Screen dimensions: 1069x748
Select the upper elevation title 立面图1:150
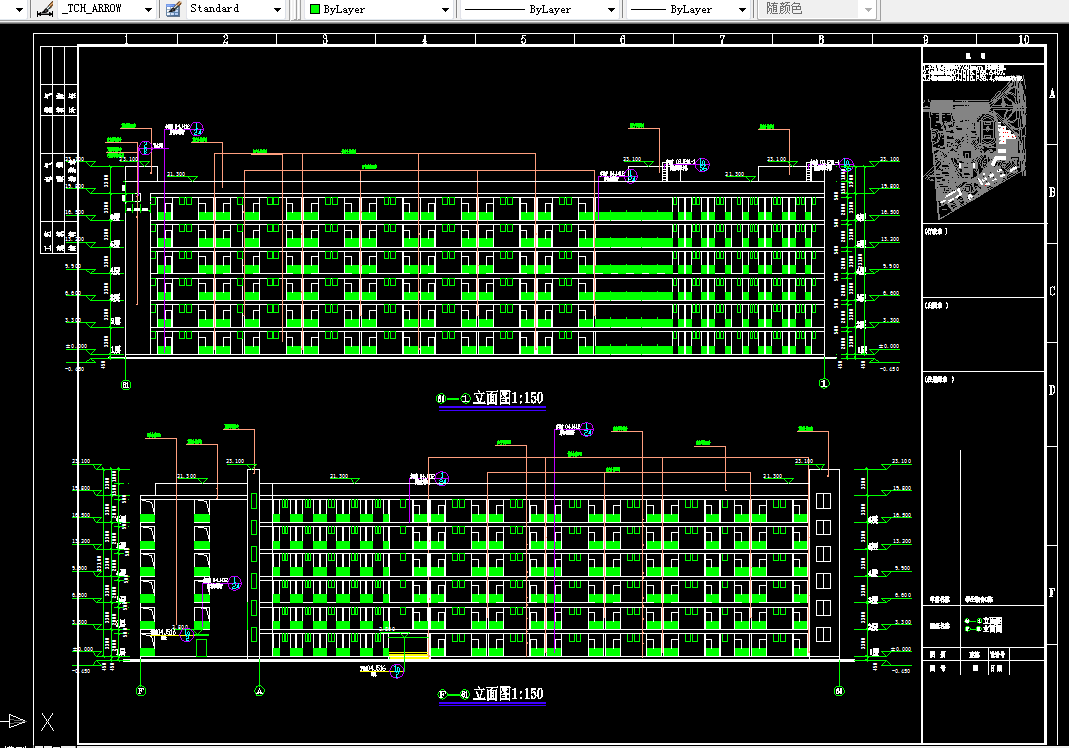point(508,398)
